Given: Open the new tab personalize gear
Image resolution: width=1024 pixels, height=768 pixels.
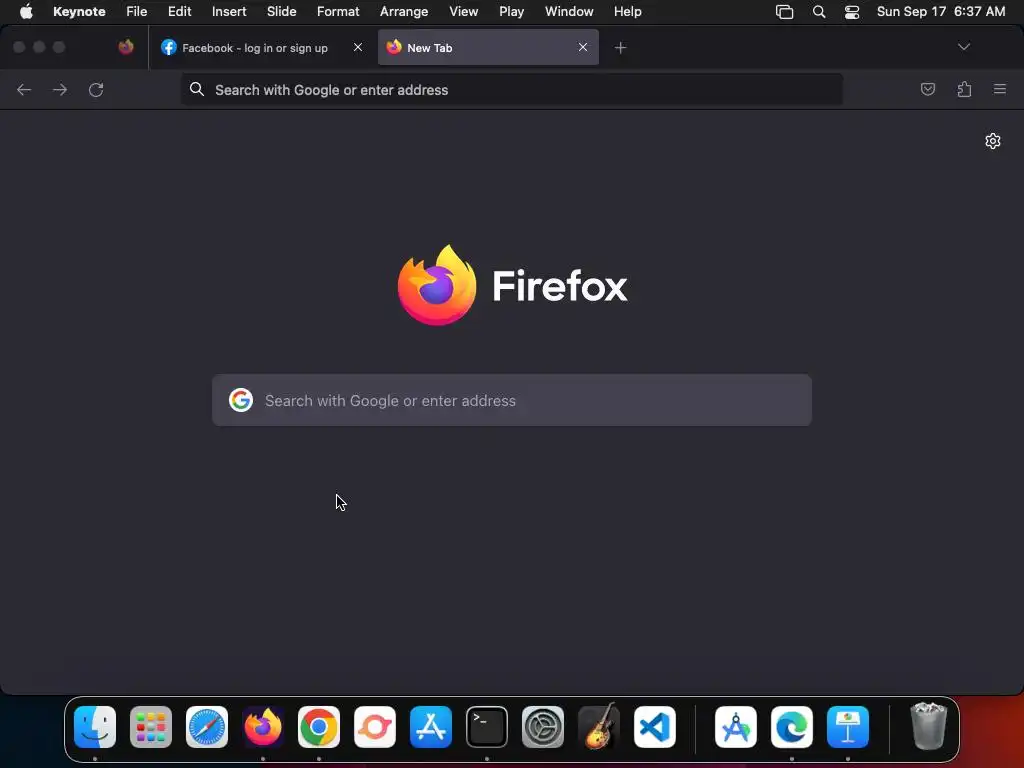Looking at the screenshot, I should [993, 141].
